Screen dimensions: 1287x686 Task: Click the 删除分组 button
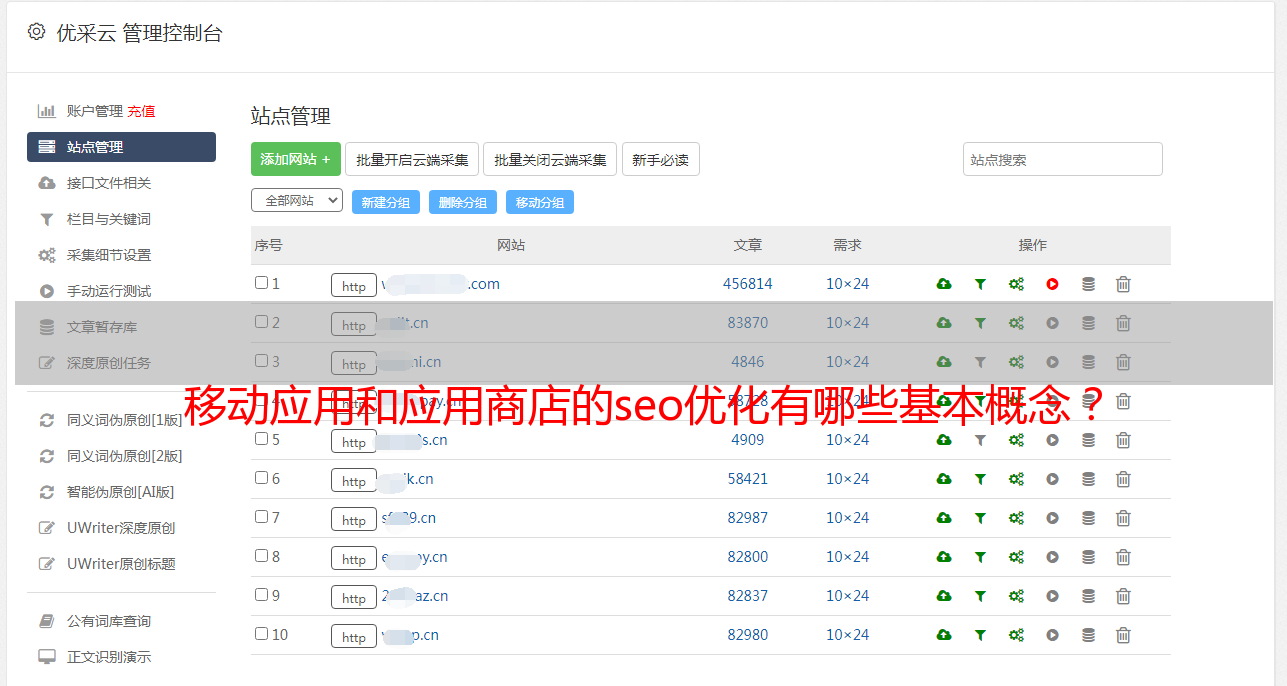463,202
